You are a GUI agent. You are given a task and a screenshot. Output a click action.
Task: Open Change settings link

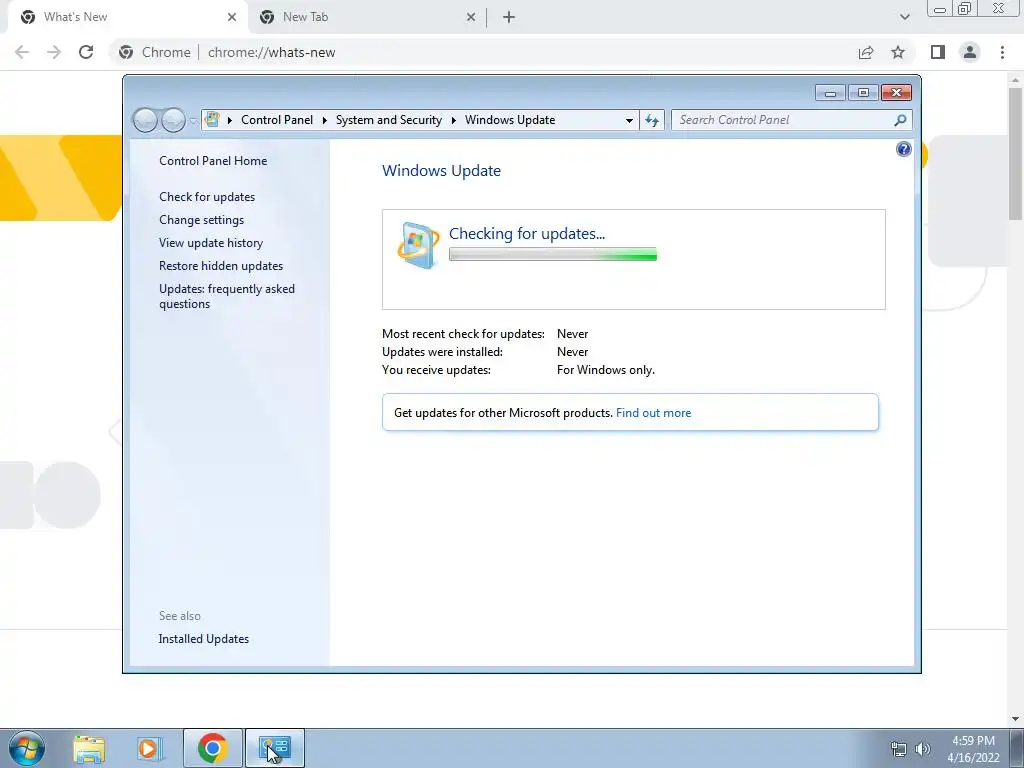pyautogui.click(x=201, y=219)
